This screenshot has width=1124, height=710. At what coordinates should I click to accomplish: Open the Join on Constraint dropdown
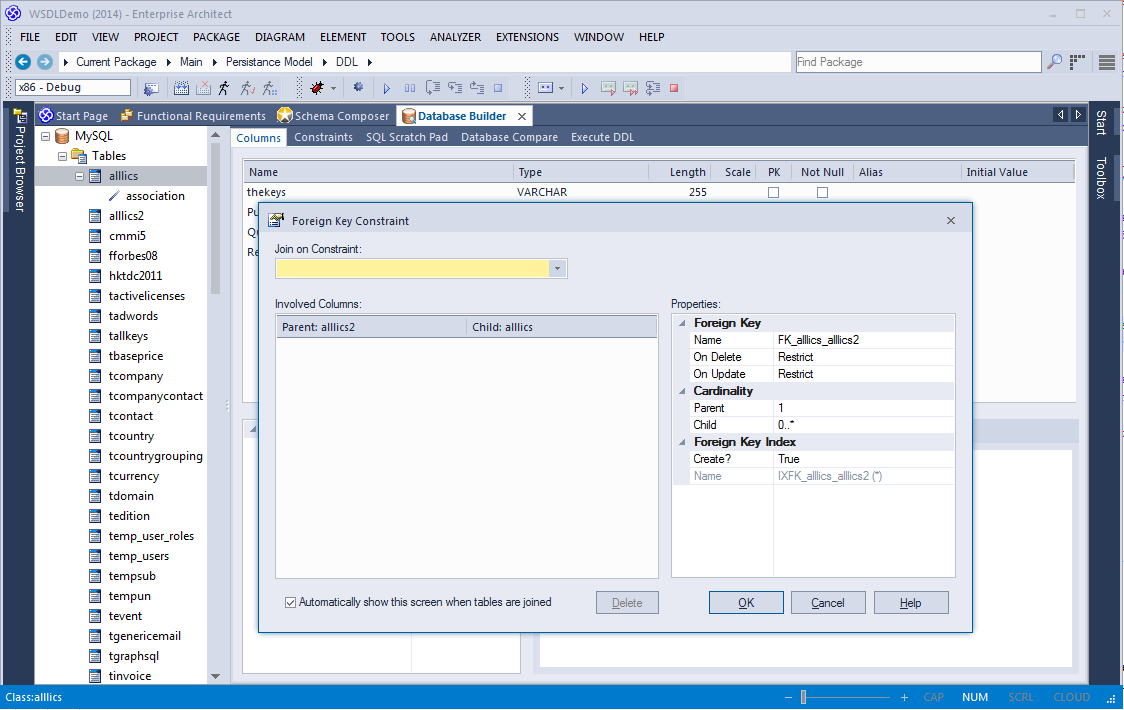(x=558, y=268)
